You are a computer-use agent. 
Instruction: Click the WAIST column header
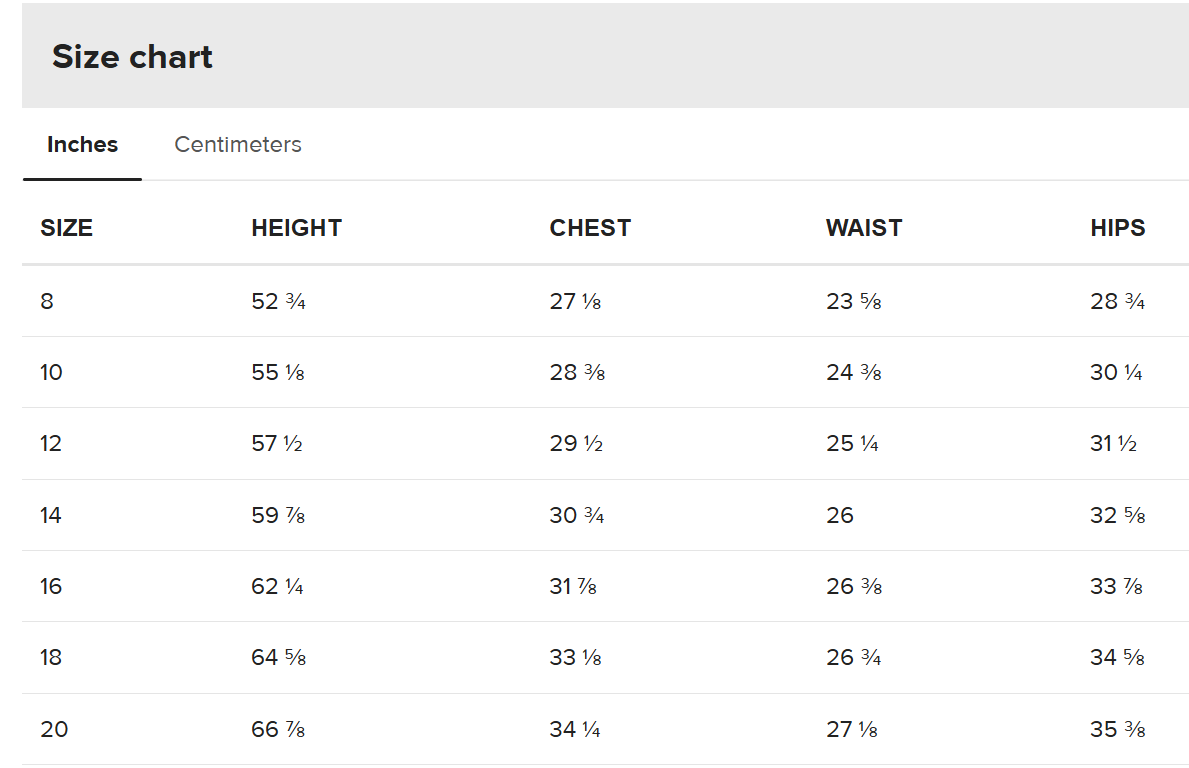click(x=864, y=228)
